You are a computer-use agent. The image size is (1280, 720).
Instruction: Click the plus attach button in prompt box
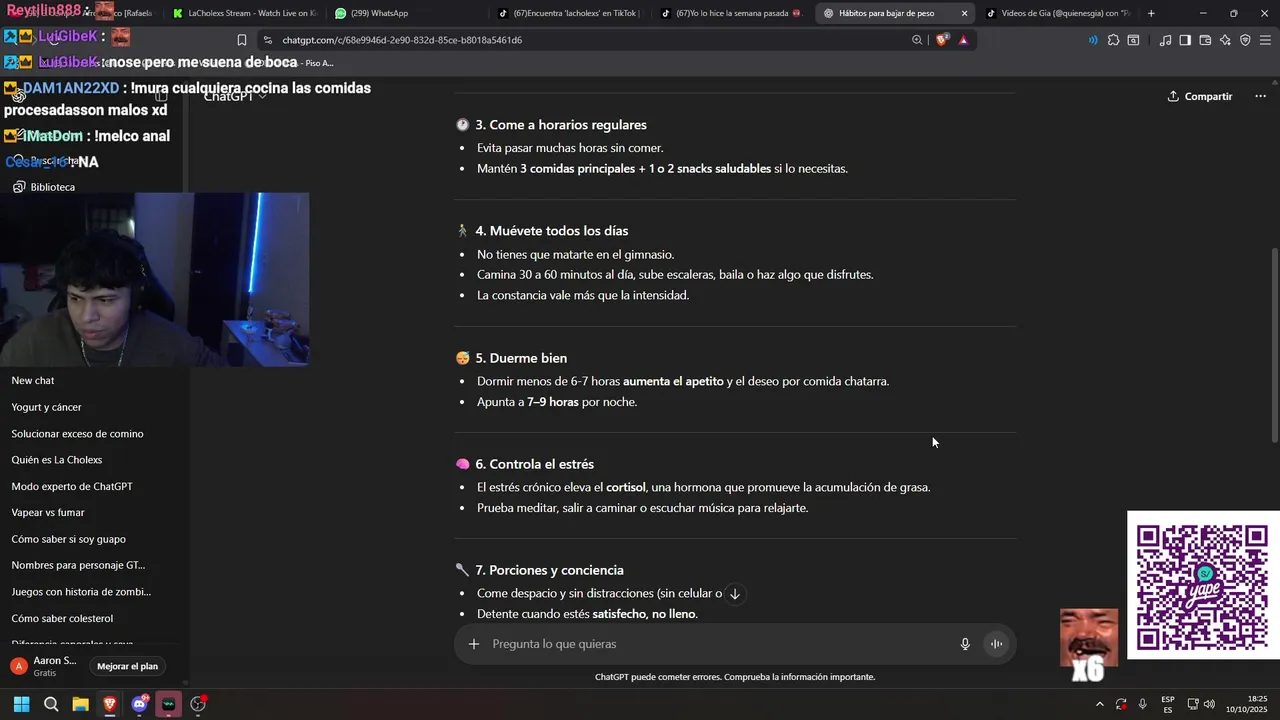[x=474, y=644]
